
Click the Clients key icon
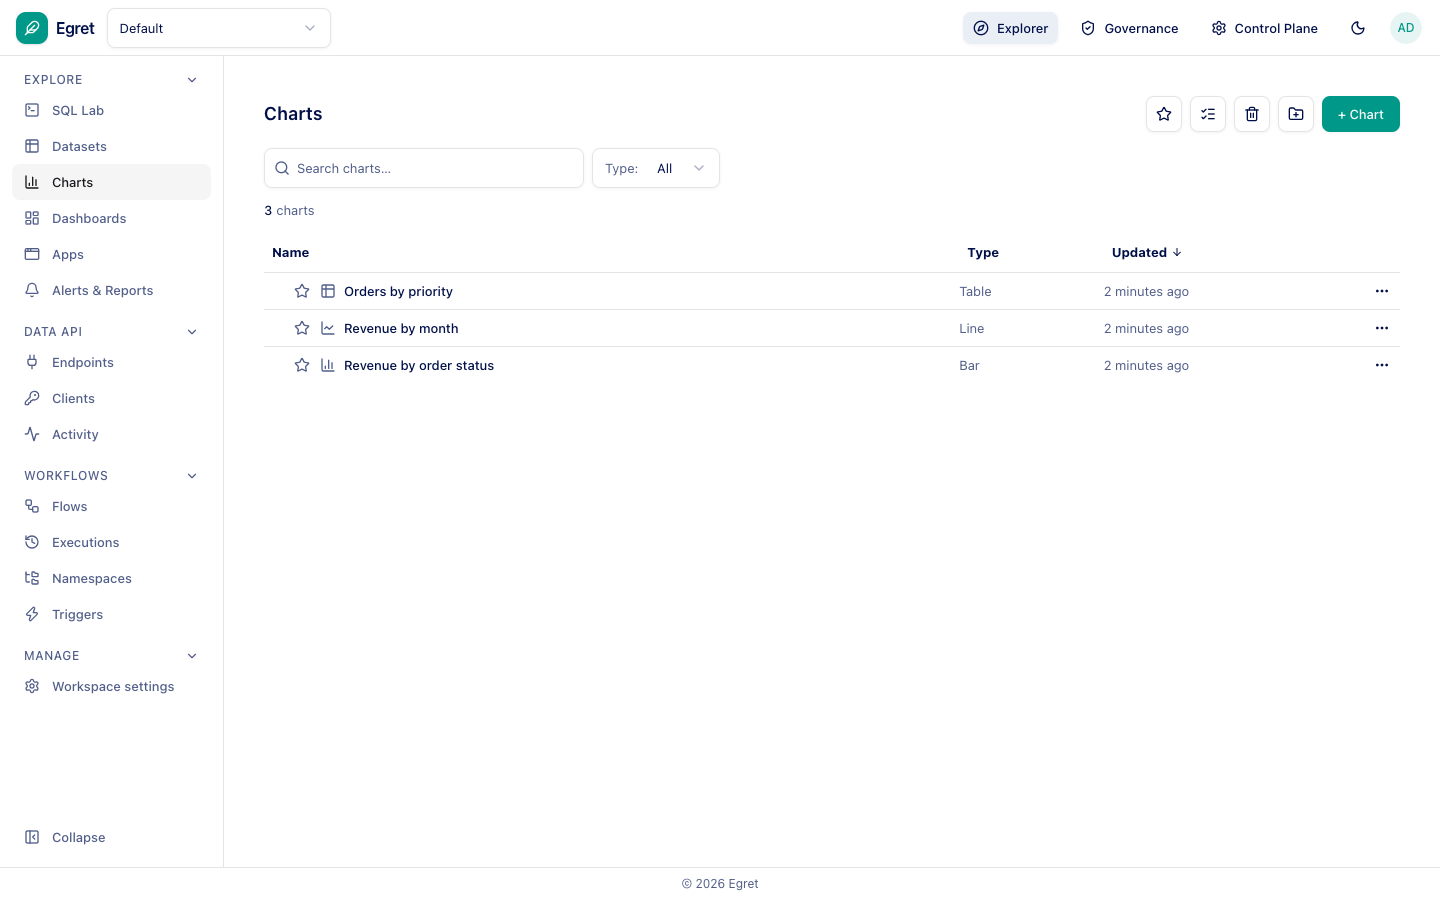32,398
